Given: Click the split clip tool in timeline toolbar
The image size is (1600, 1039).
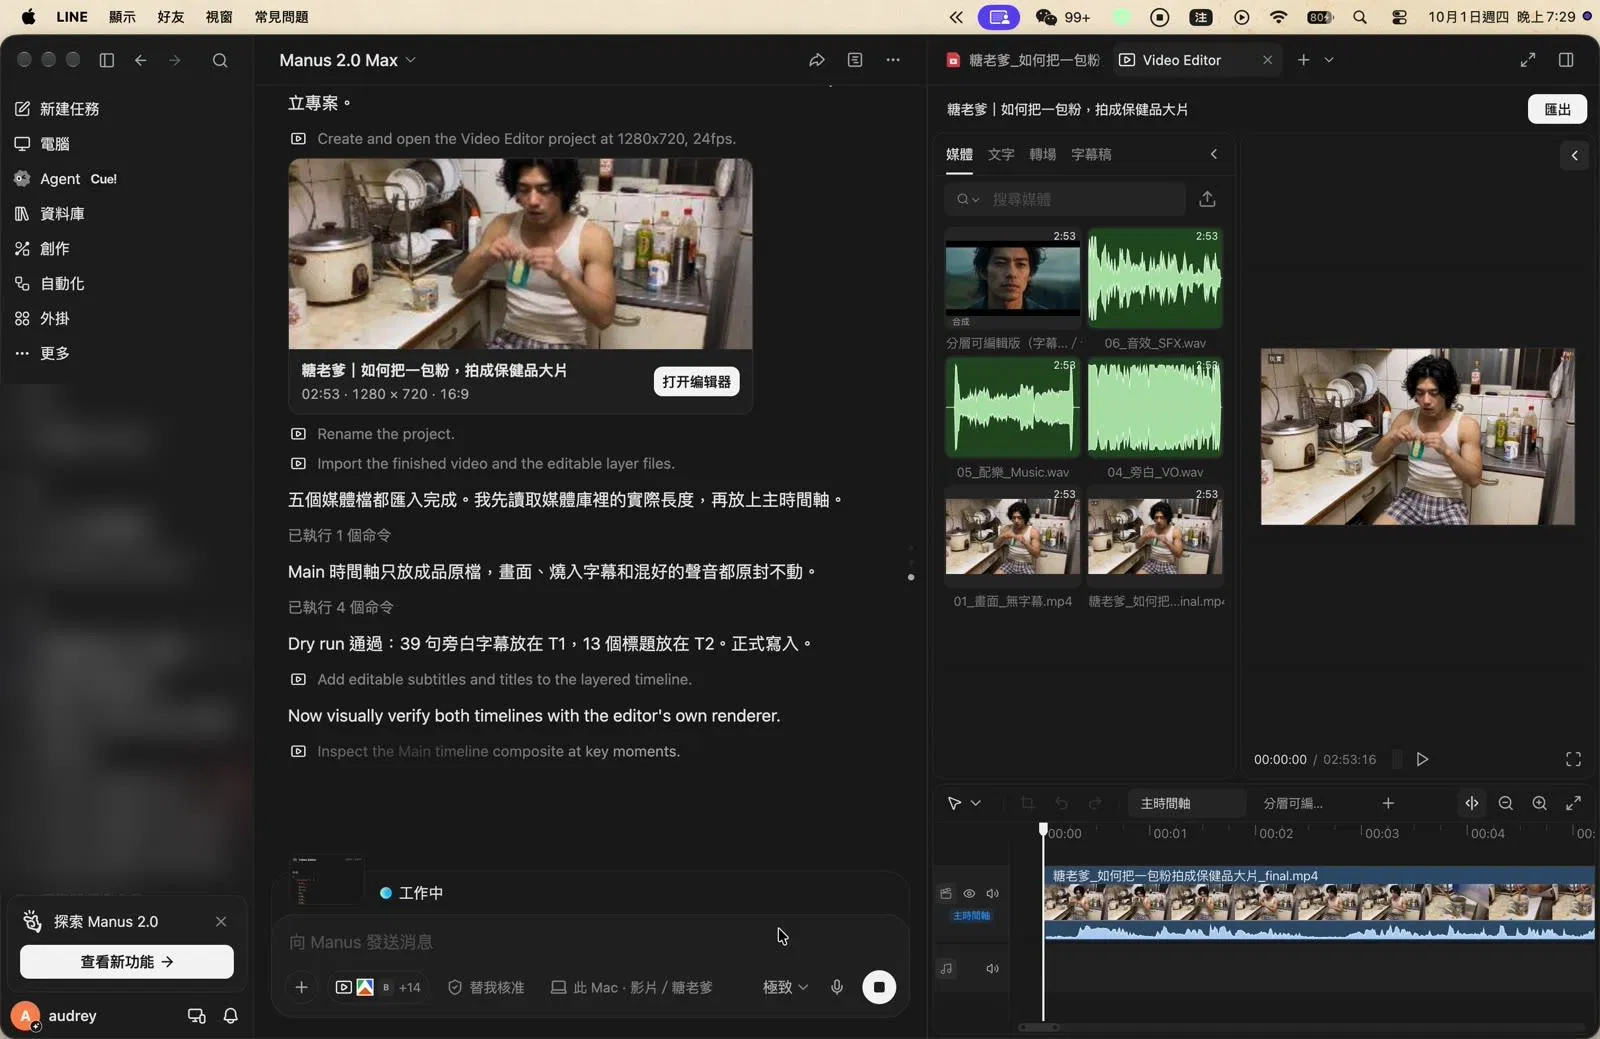Looking at the screenshot, I should click(x=1472, y=803).
